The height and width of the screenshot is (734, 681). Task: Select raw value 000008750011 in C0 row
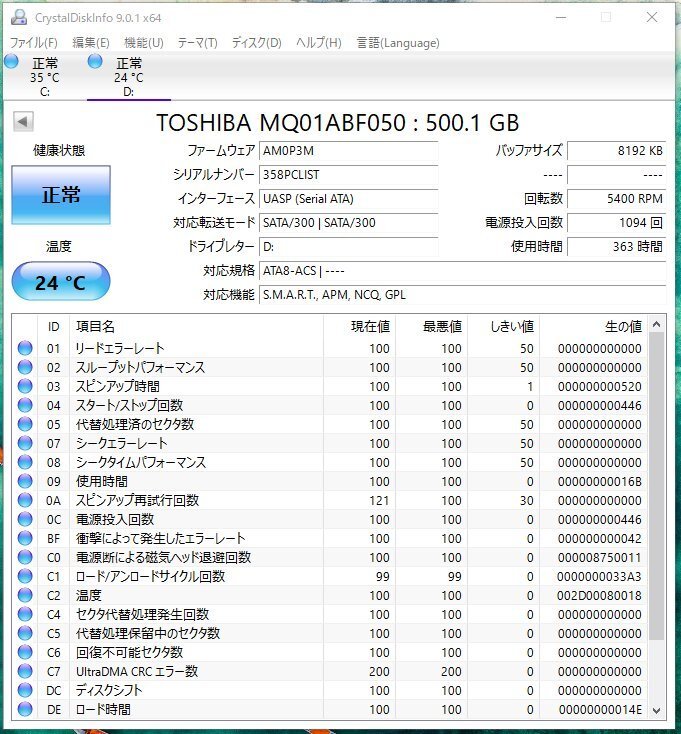coord(599,558)
